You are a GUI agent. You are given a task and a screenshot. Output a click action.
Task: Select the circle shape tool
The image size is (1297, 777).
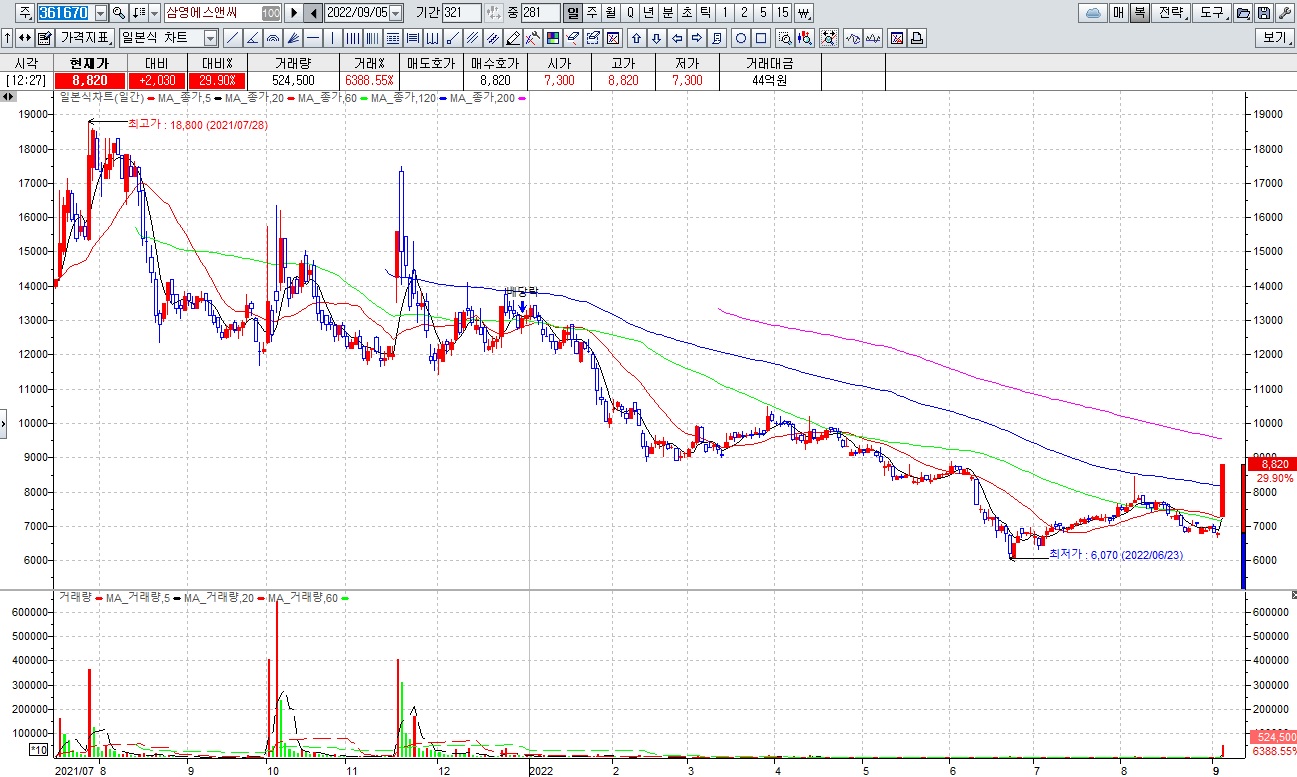[741, 38]
